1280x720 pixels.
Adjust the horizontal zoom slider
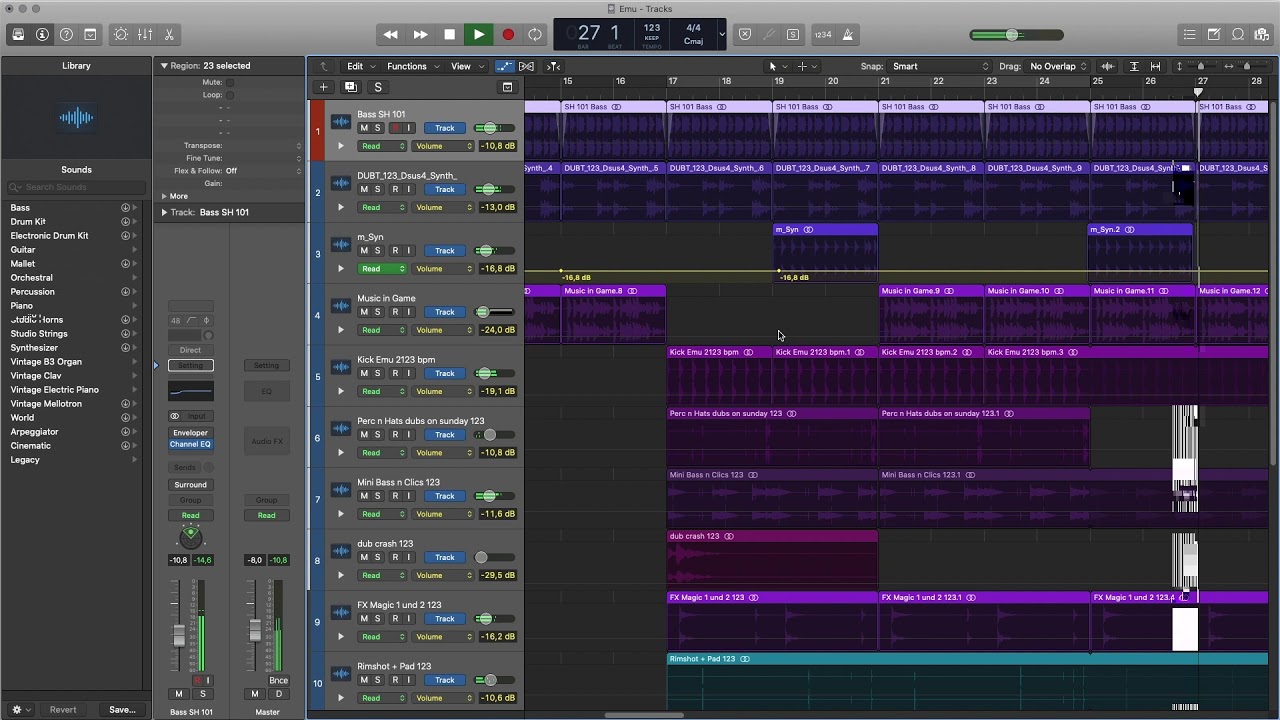click(x=1246, y=66)
